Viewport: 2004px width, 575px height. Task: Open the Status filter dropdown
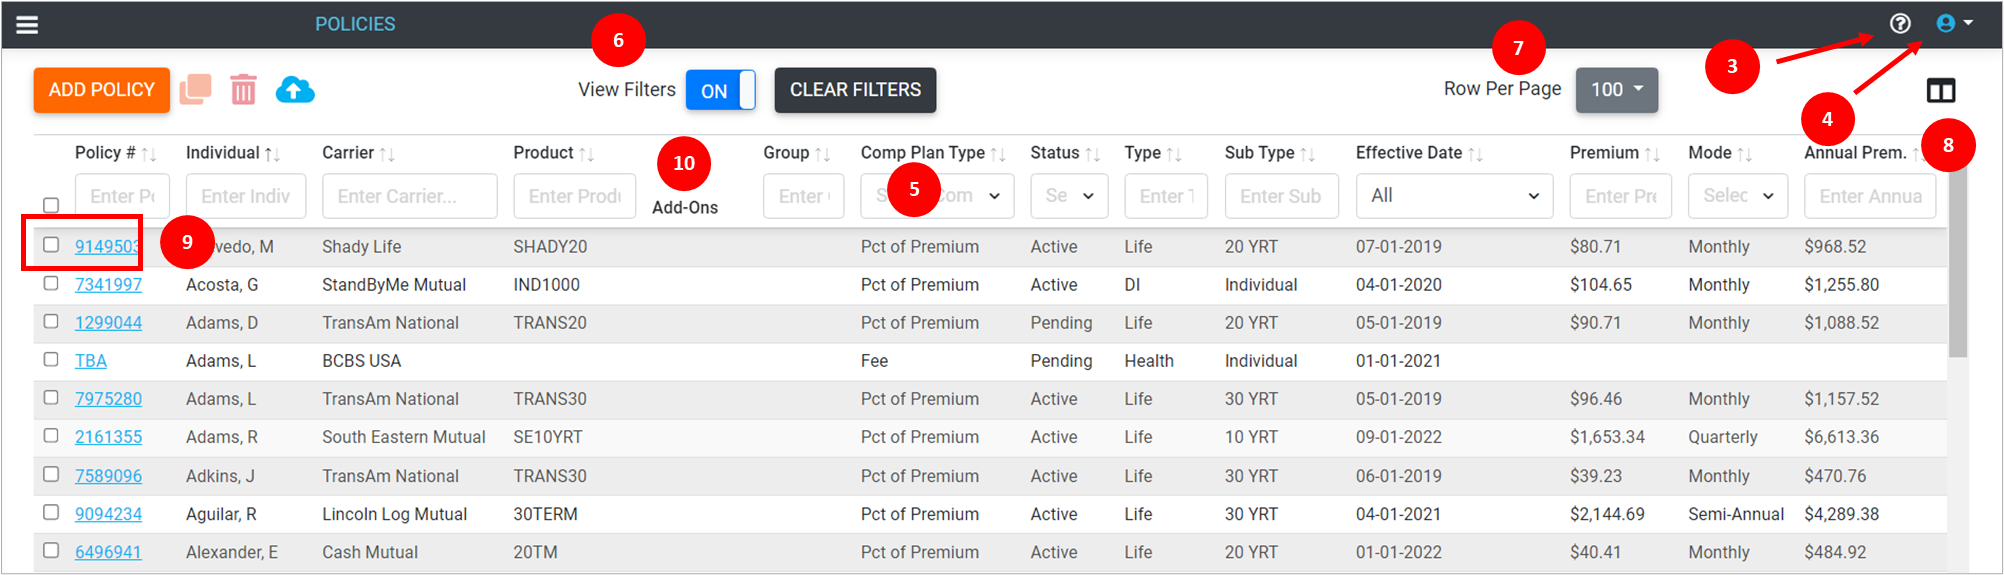pyautogui.click(x=1069, y=196)
